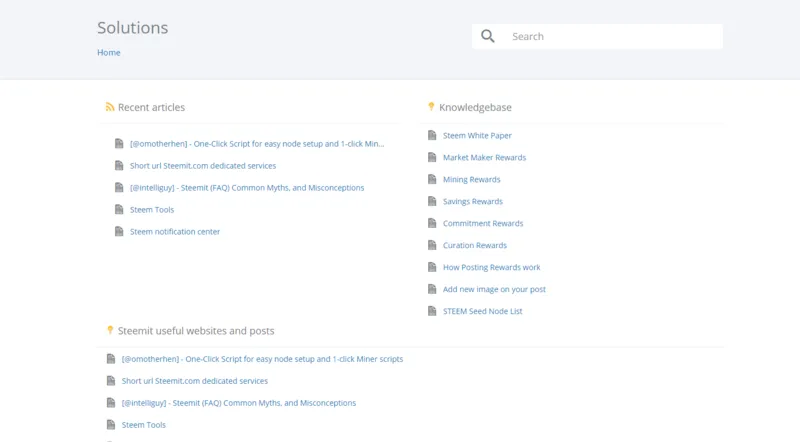Viewport: 800px width, 442px height.
Task: Open the Curation Rewards article
Action: (475, 245)
